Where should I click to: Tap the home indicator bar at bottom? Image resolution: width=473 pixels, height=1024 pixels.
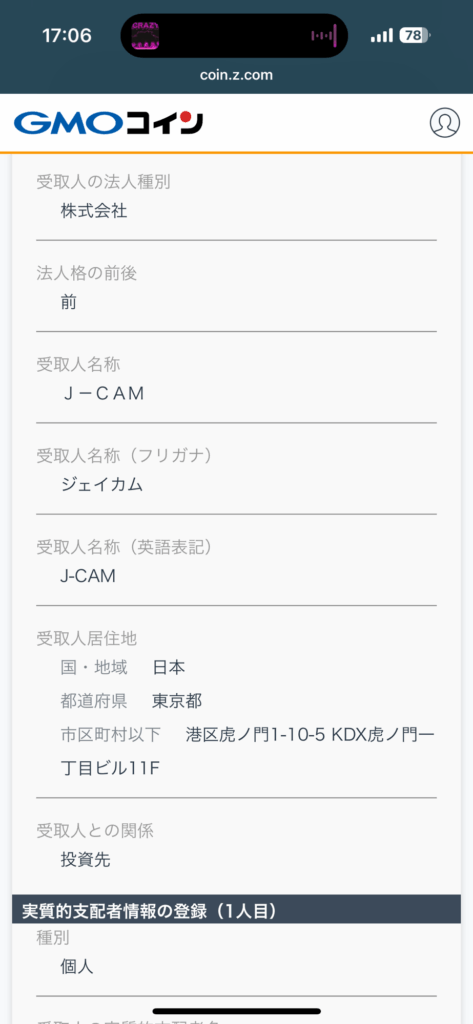[236, 1011]
